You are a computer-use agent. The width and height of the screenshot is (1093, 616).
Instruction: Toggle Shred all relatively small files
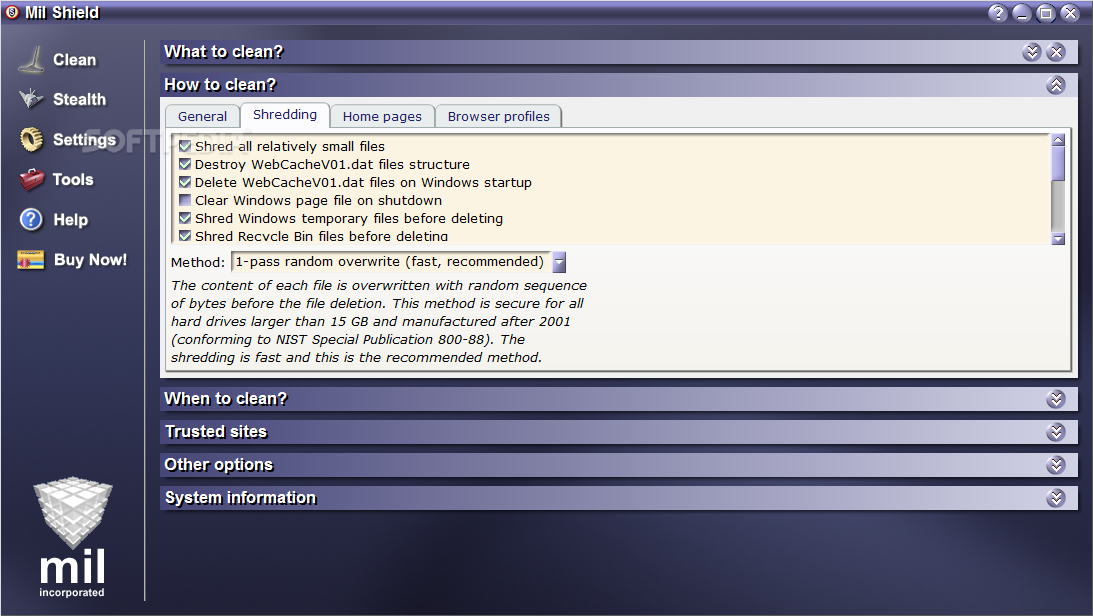[x=185, y=146]
